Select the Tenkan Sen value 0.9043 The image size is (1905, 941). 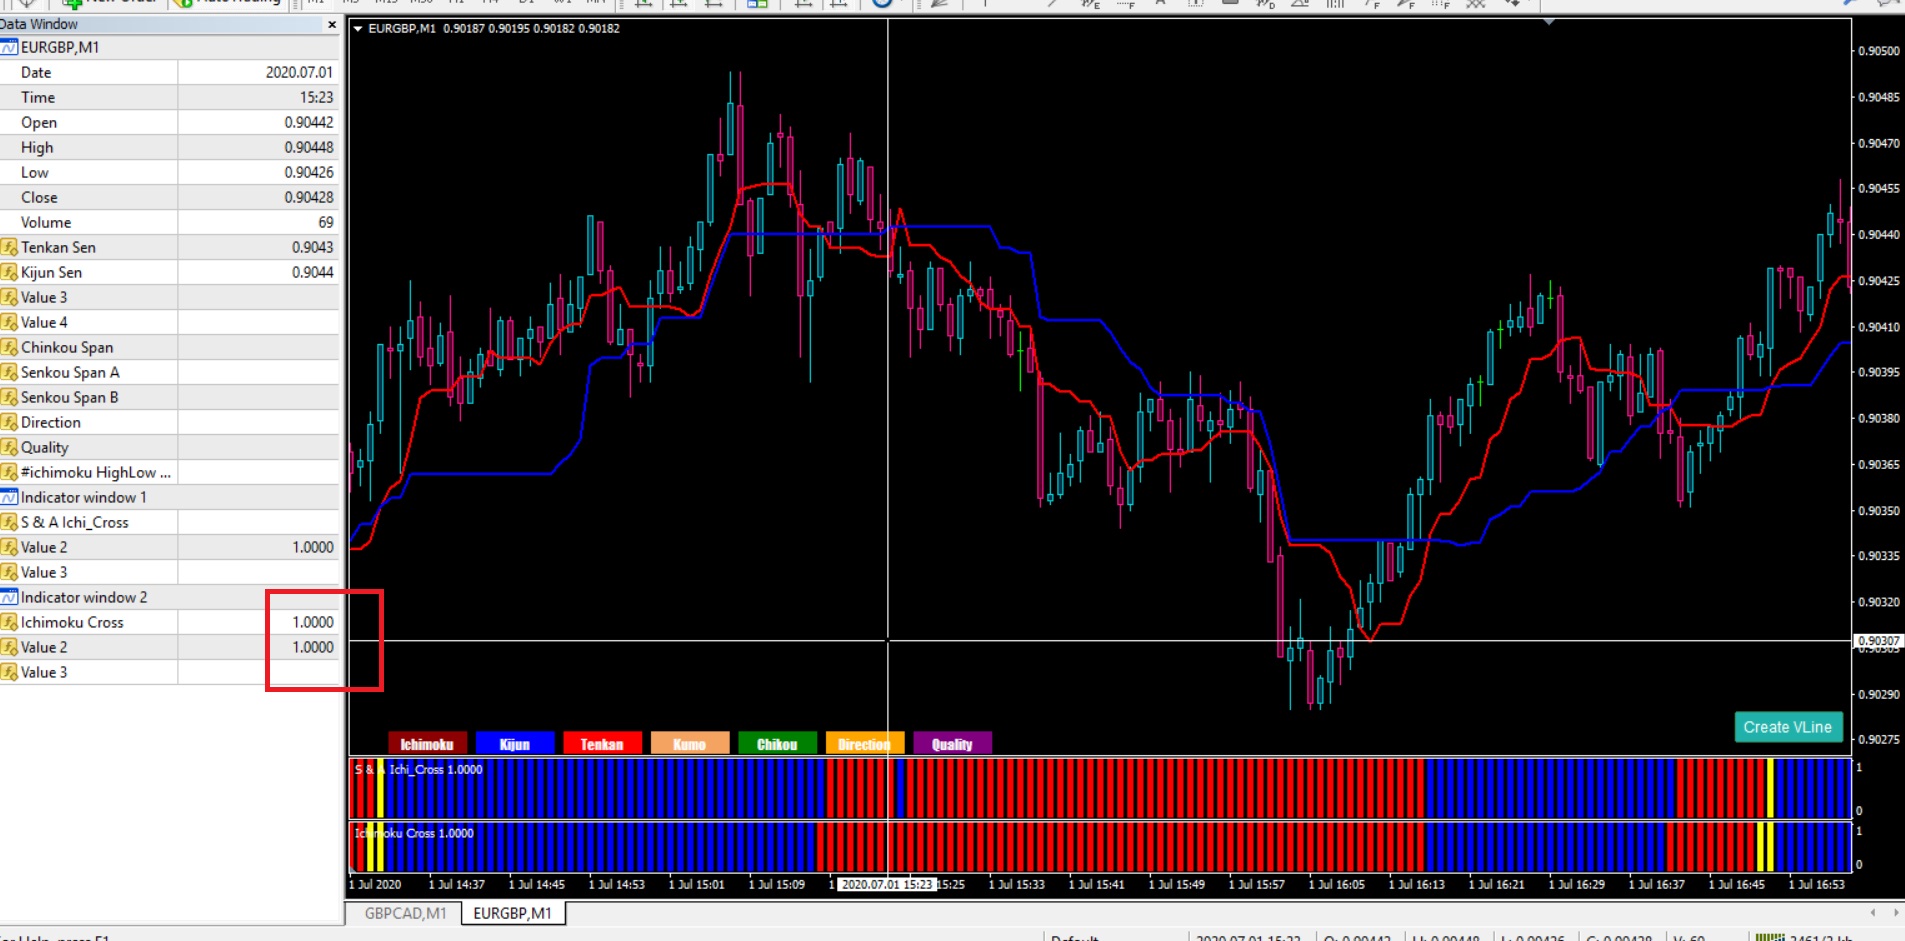click(x=312, y=247)
